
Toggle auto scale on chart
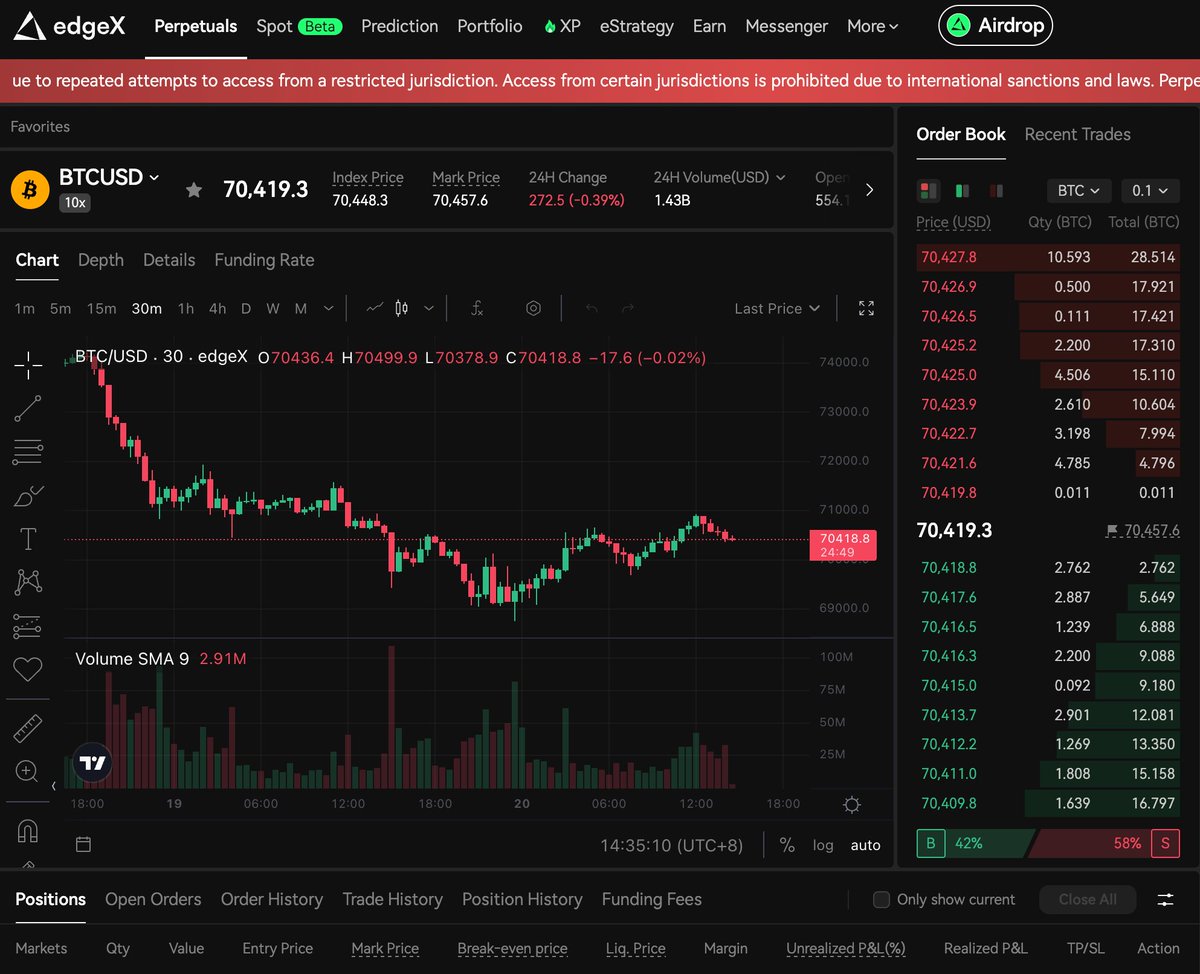point(866,845)
